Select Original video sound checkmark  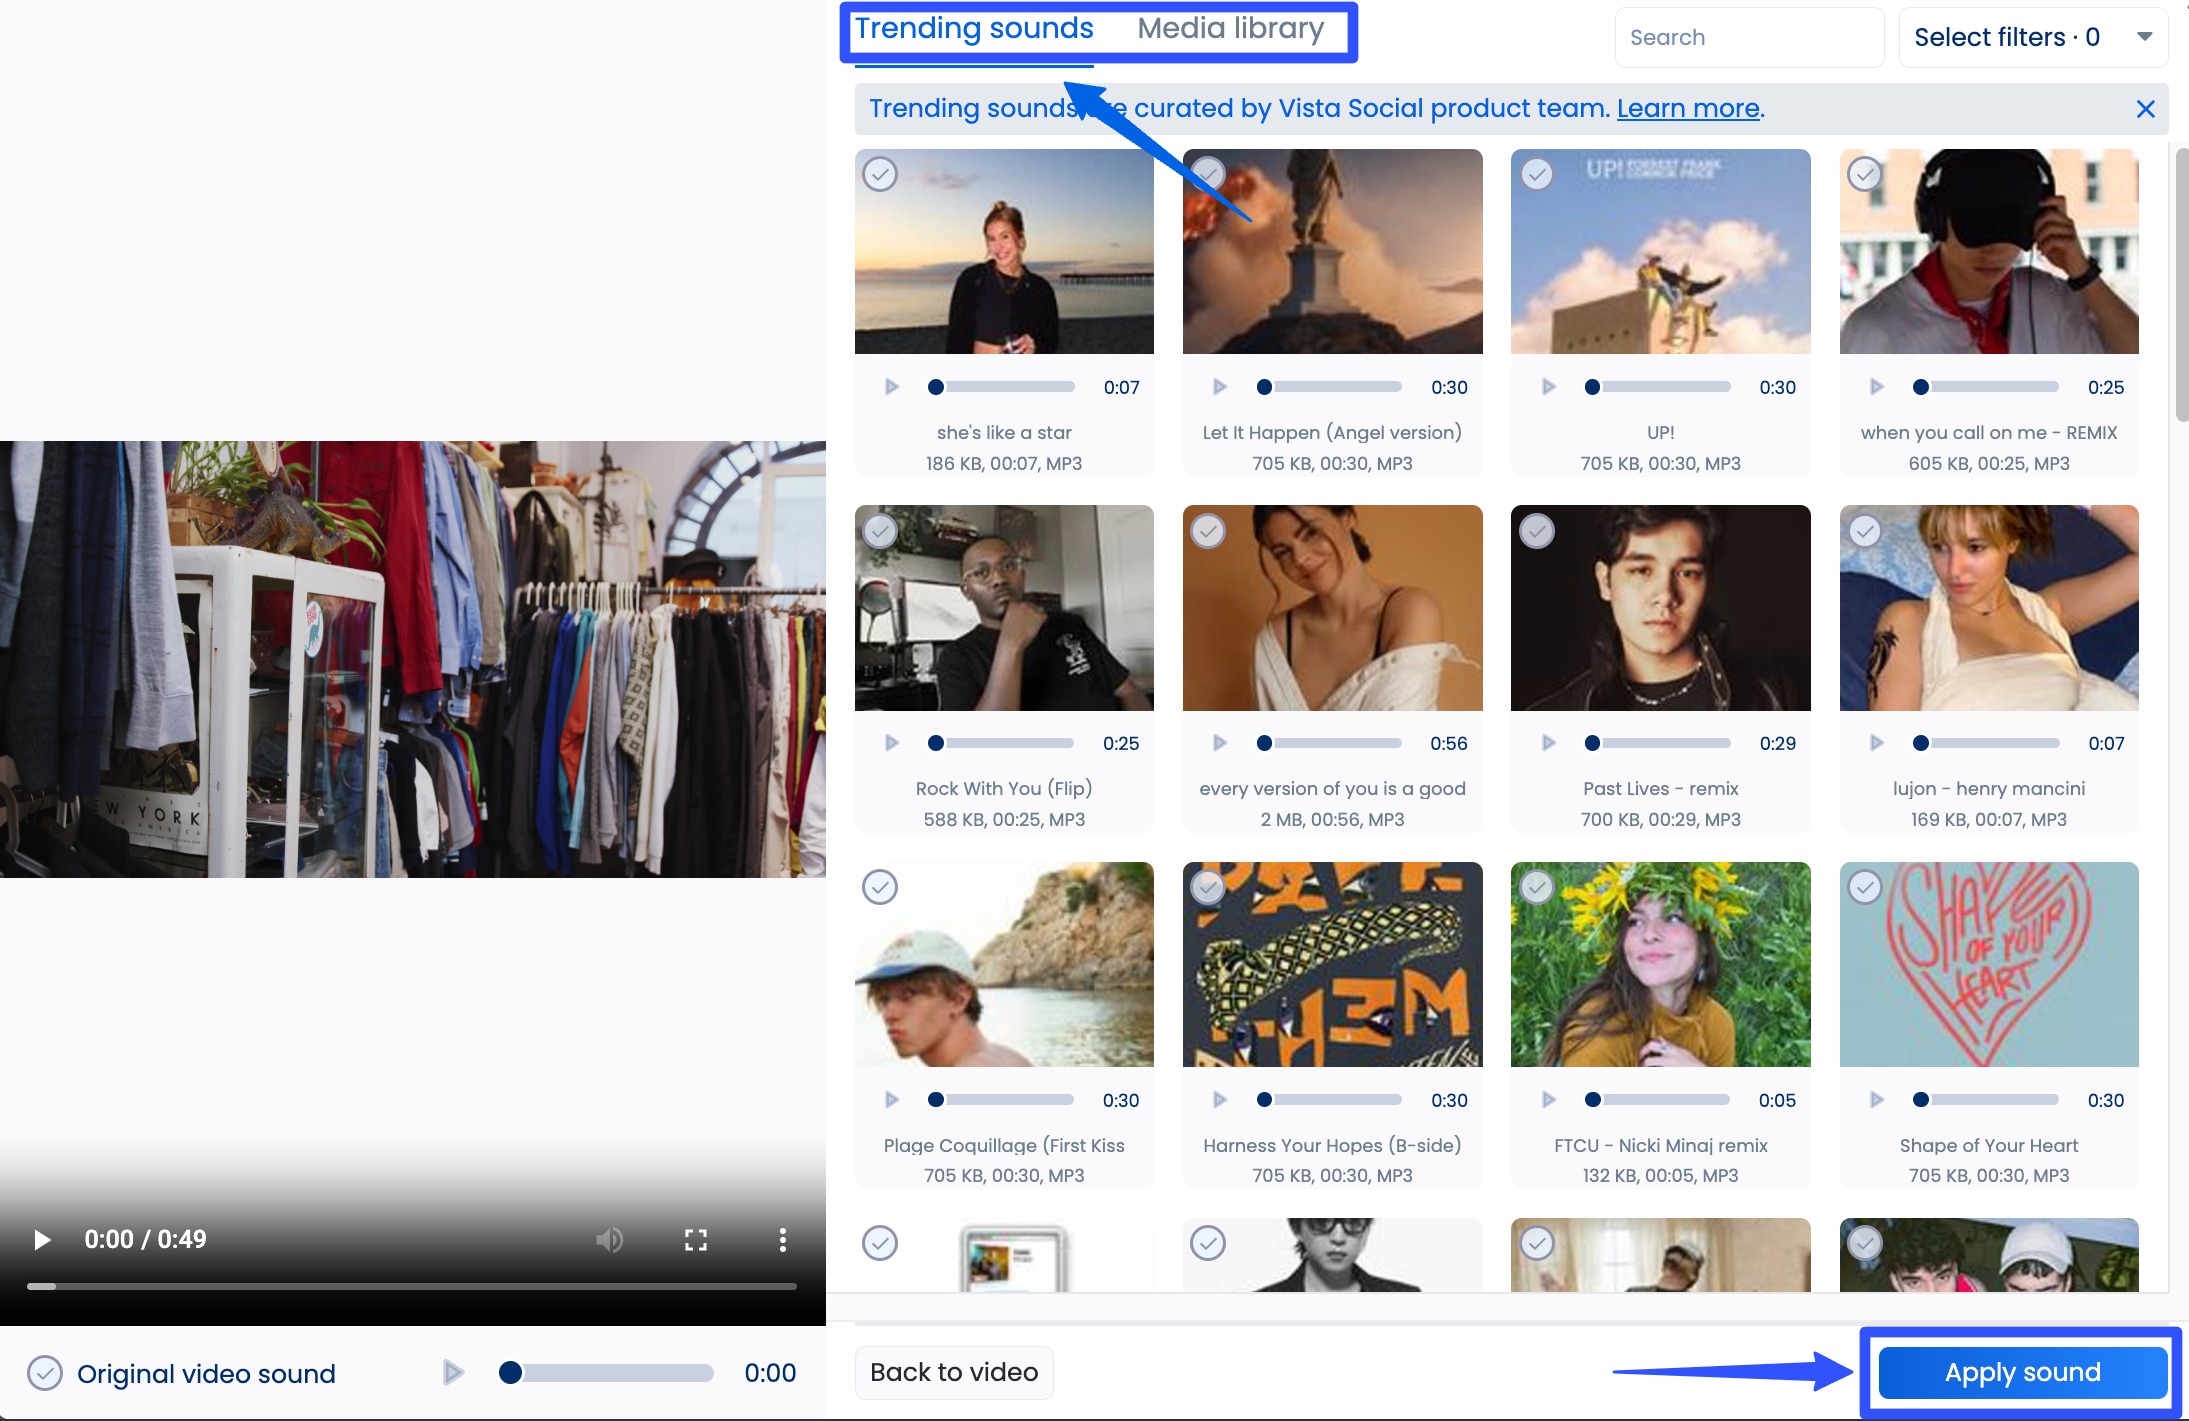(45, 1373)
